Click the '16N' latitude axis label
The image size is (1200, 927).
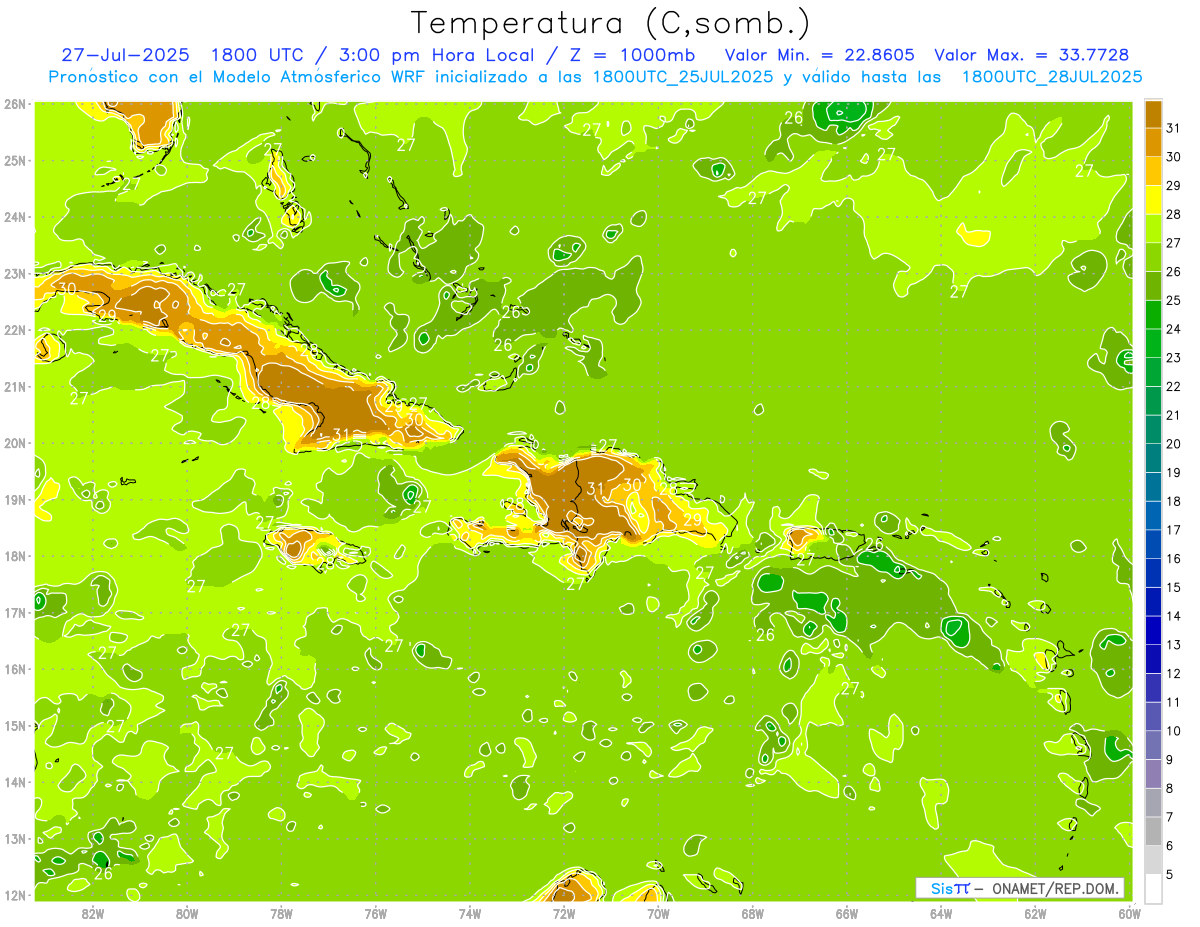point(15,669)
